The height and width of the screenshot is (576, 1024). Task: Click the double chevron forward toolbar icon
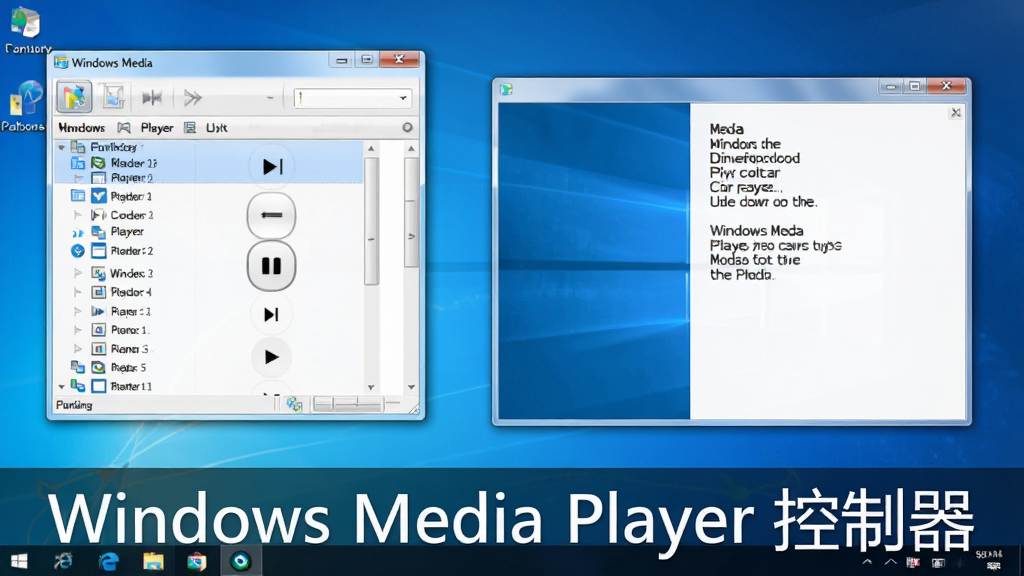click(193, 98)
